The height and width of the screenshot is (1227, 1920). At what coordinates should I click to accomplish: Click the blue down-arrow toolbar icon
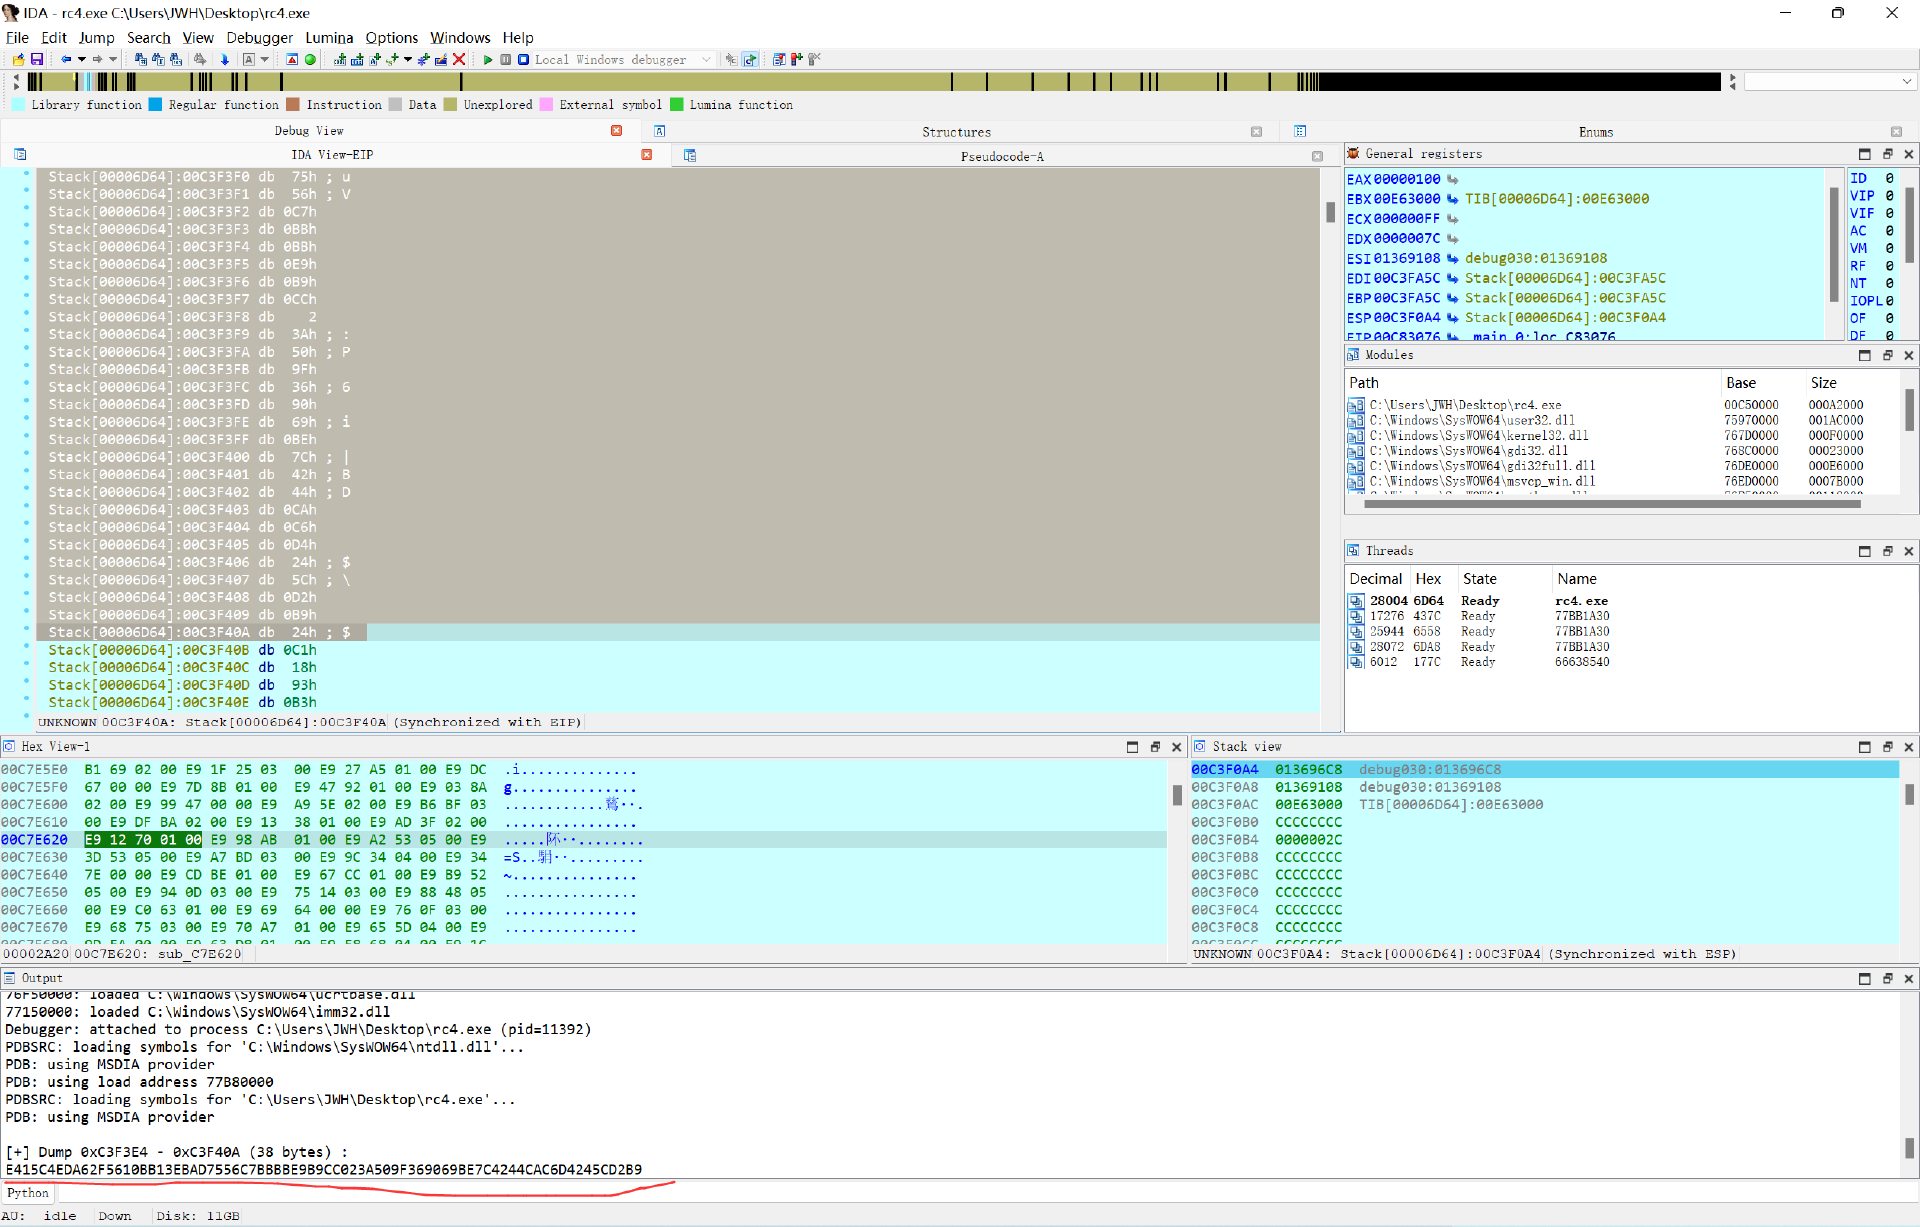click(225, 60)
